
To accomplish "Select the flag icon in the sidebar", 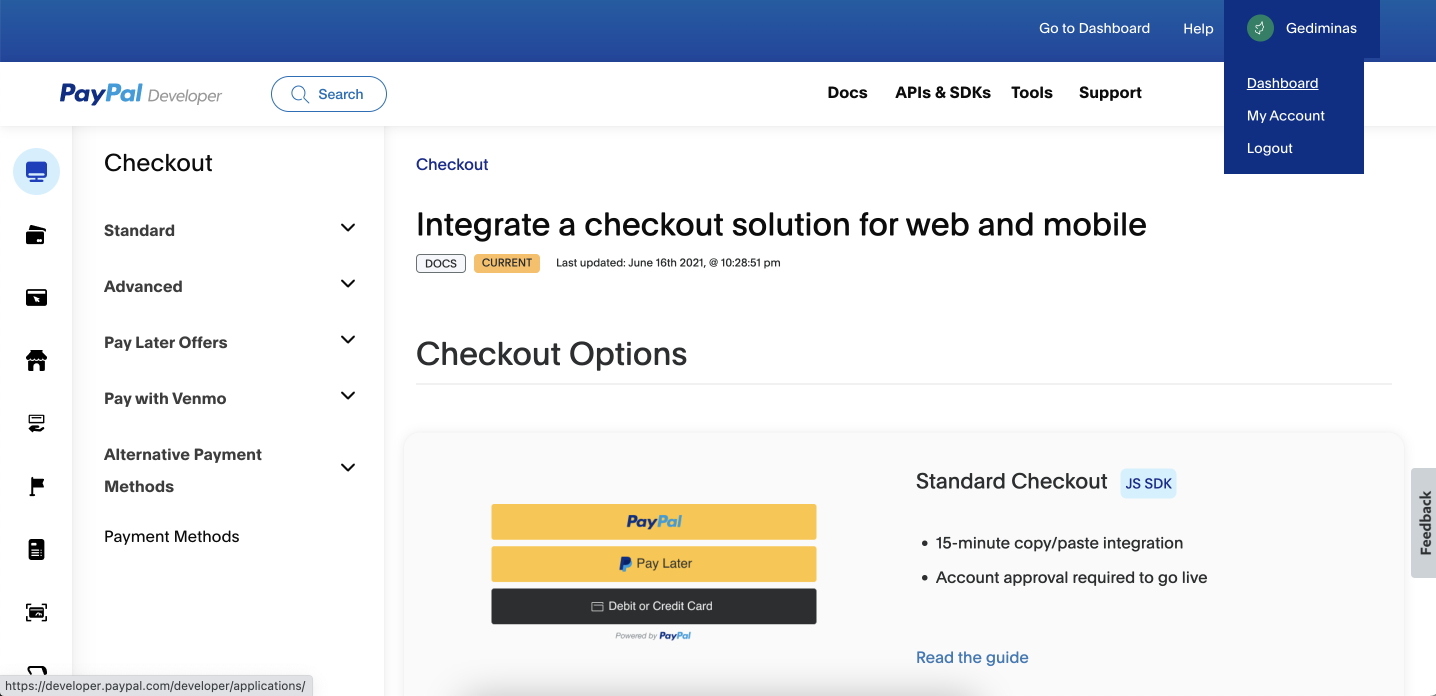I will tap(36, 486).
